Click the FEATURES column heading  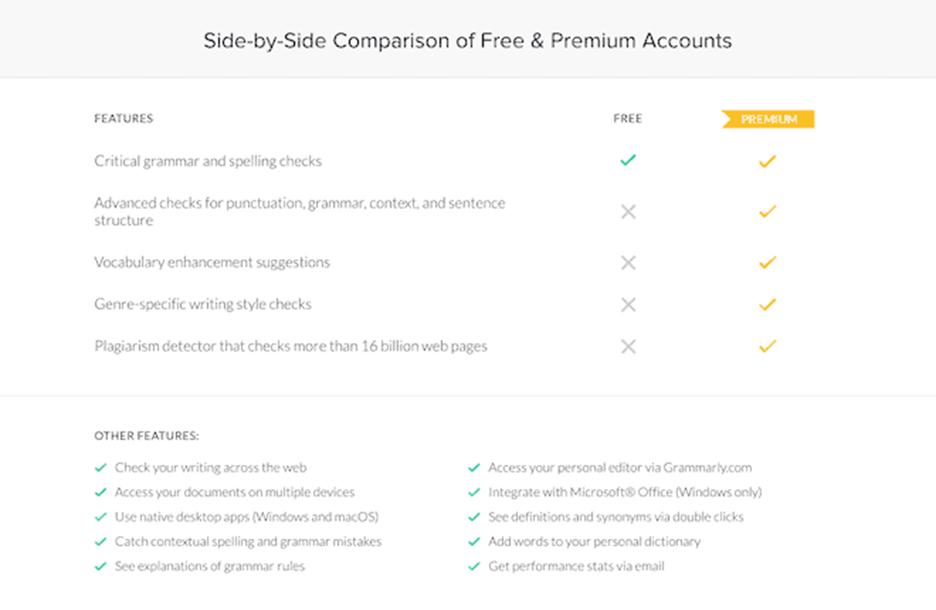pyautogui.click(x=124, y=119)
